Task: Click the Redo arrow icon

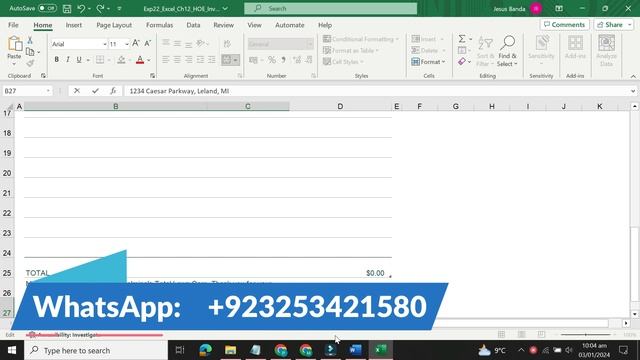Action: pyautogui.click(x=100, y=9)
